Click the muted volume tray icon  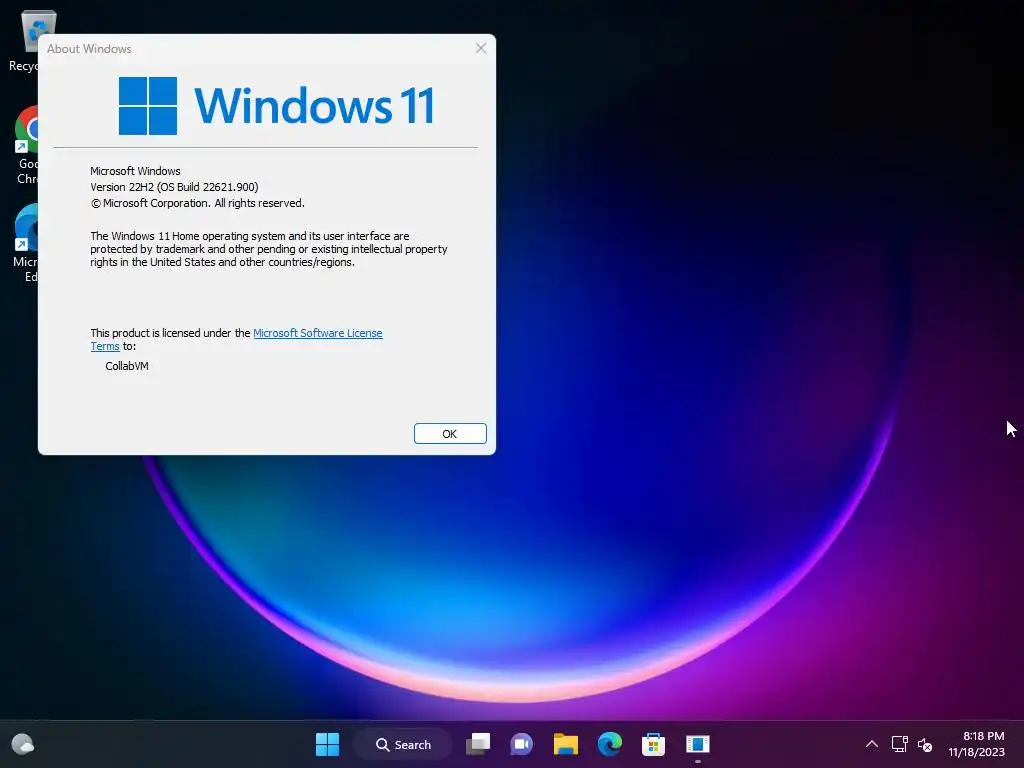[x=925, y=744]
